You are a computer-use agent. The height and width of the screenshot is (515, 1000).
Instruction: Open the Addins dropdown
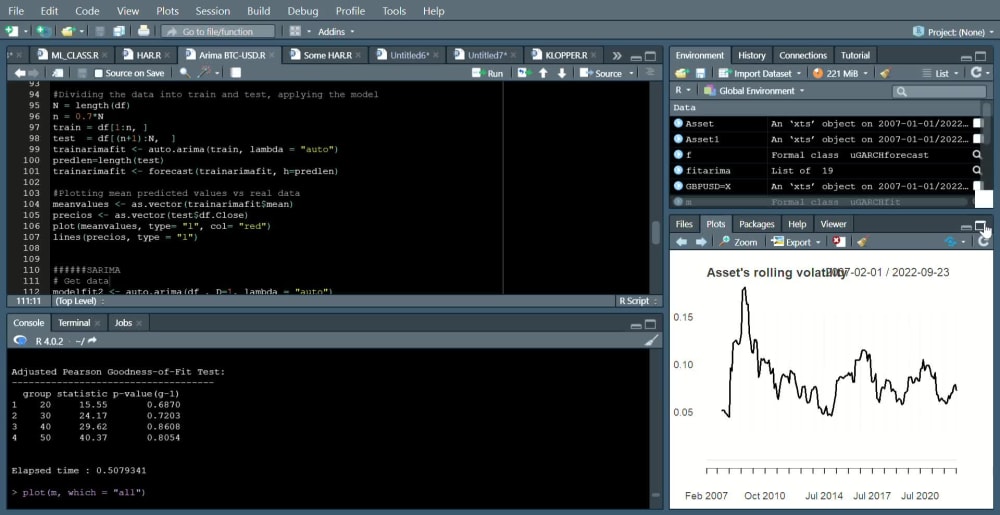coord(336,31)
